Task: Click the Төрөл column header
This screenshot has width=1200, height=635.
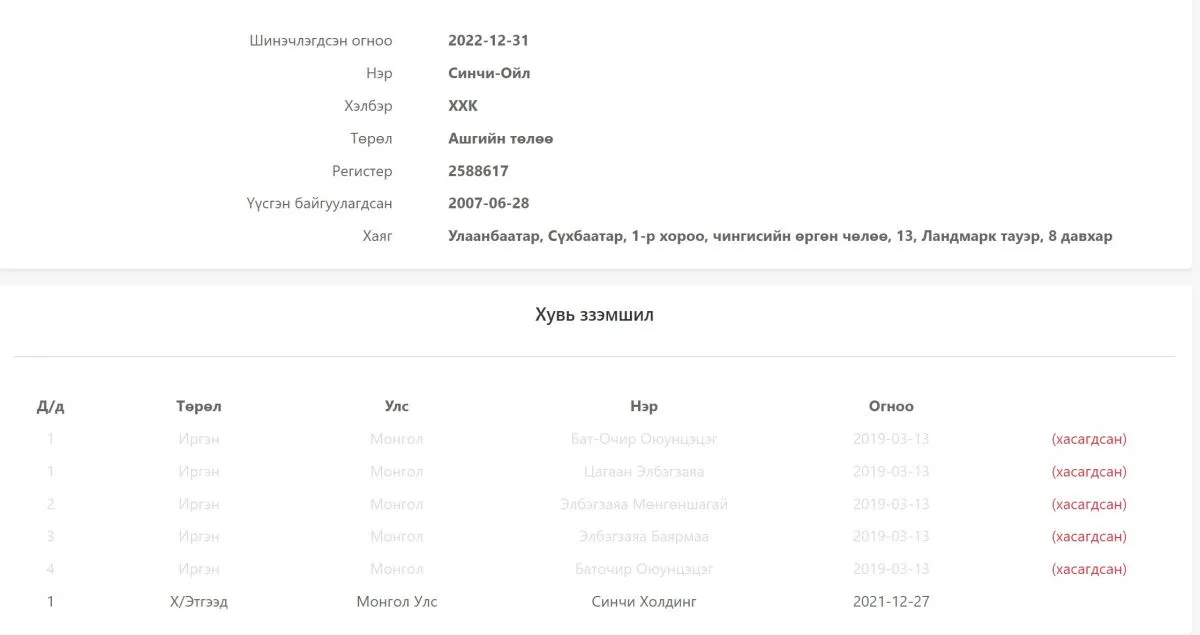Action: [x=199, y=406]
